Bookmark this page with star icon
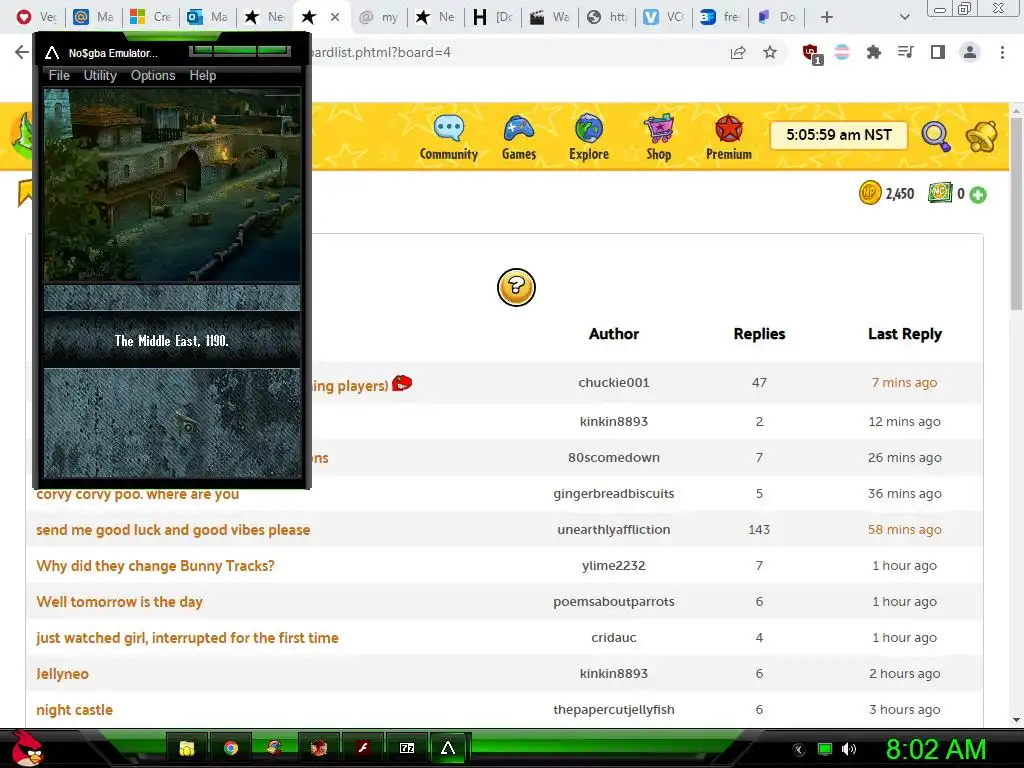 pyautogui.click(x=770, y=52)
